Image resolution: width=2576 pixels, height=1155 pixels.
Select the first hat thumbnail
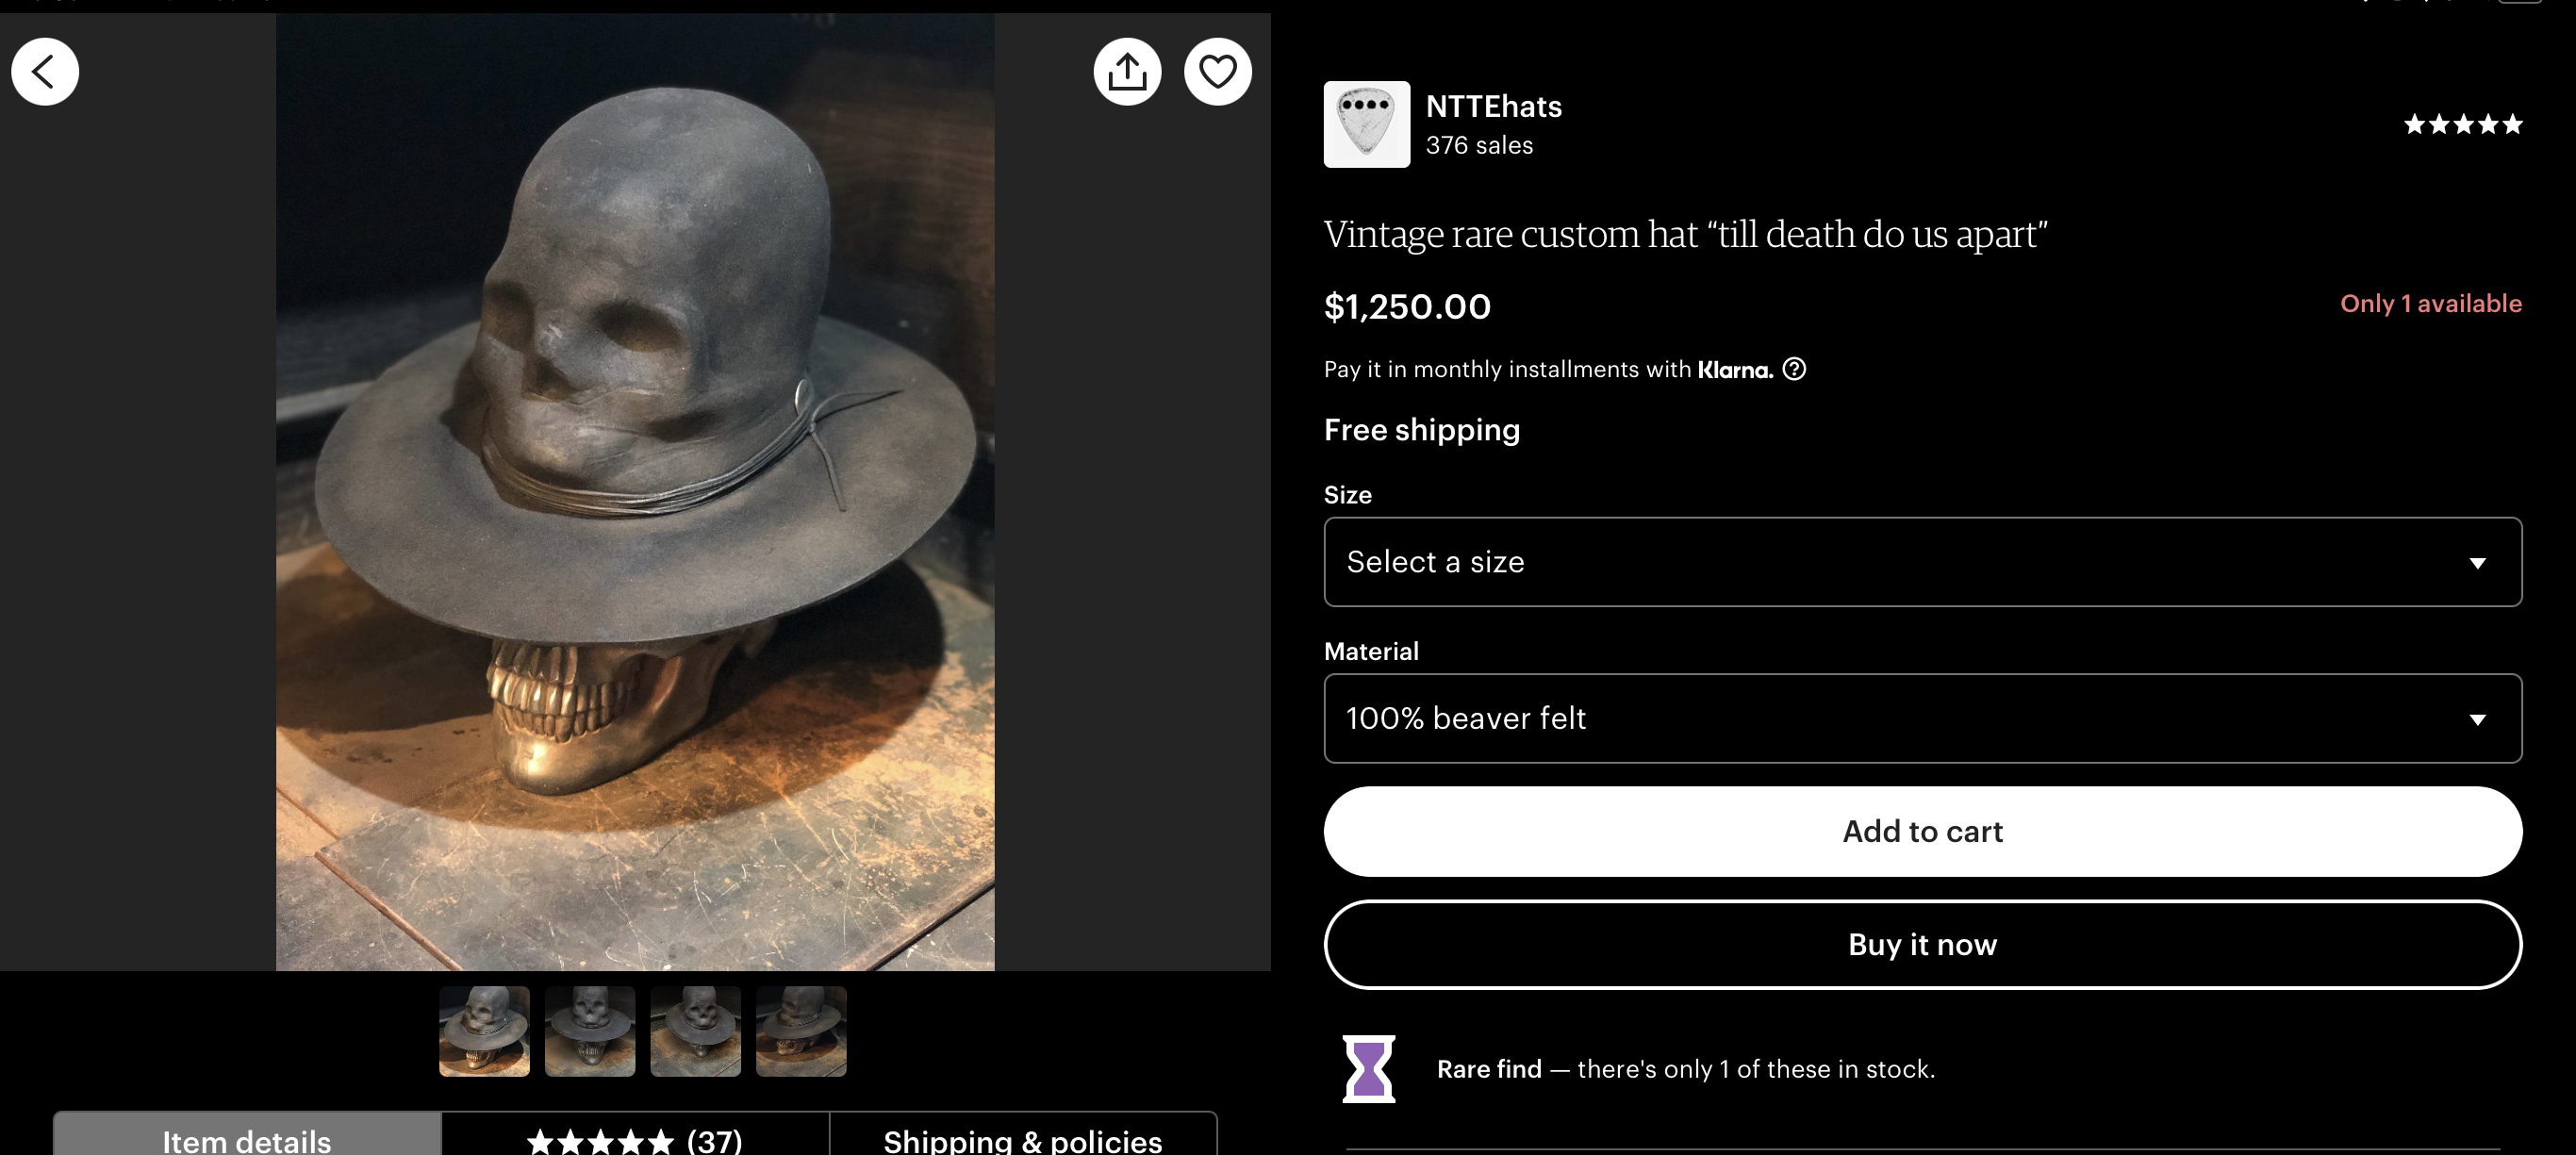(x=484, y=1031)
